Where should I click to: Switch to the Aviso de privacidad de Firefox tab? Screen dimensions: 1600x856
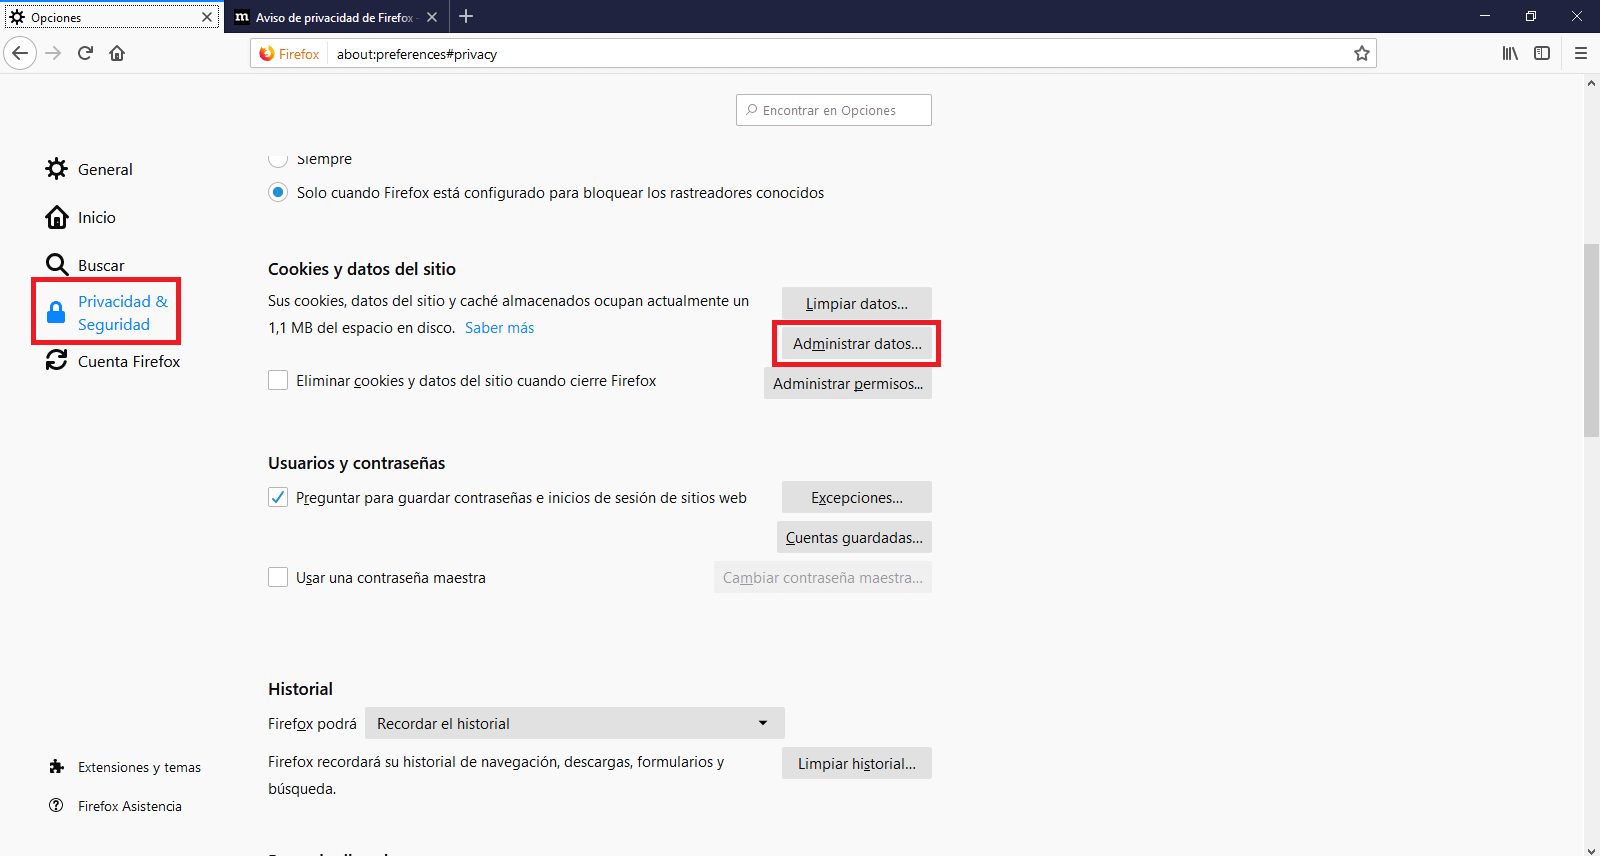pyautogui.click(x=335, y=17)
